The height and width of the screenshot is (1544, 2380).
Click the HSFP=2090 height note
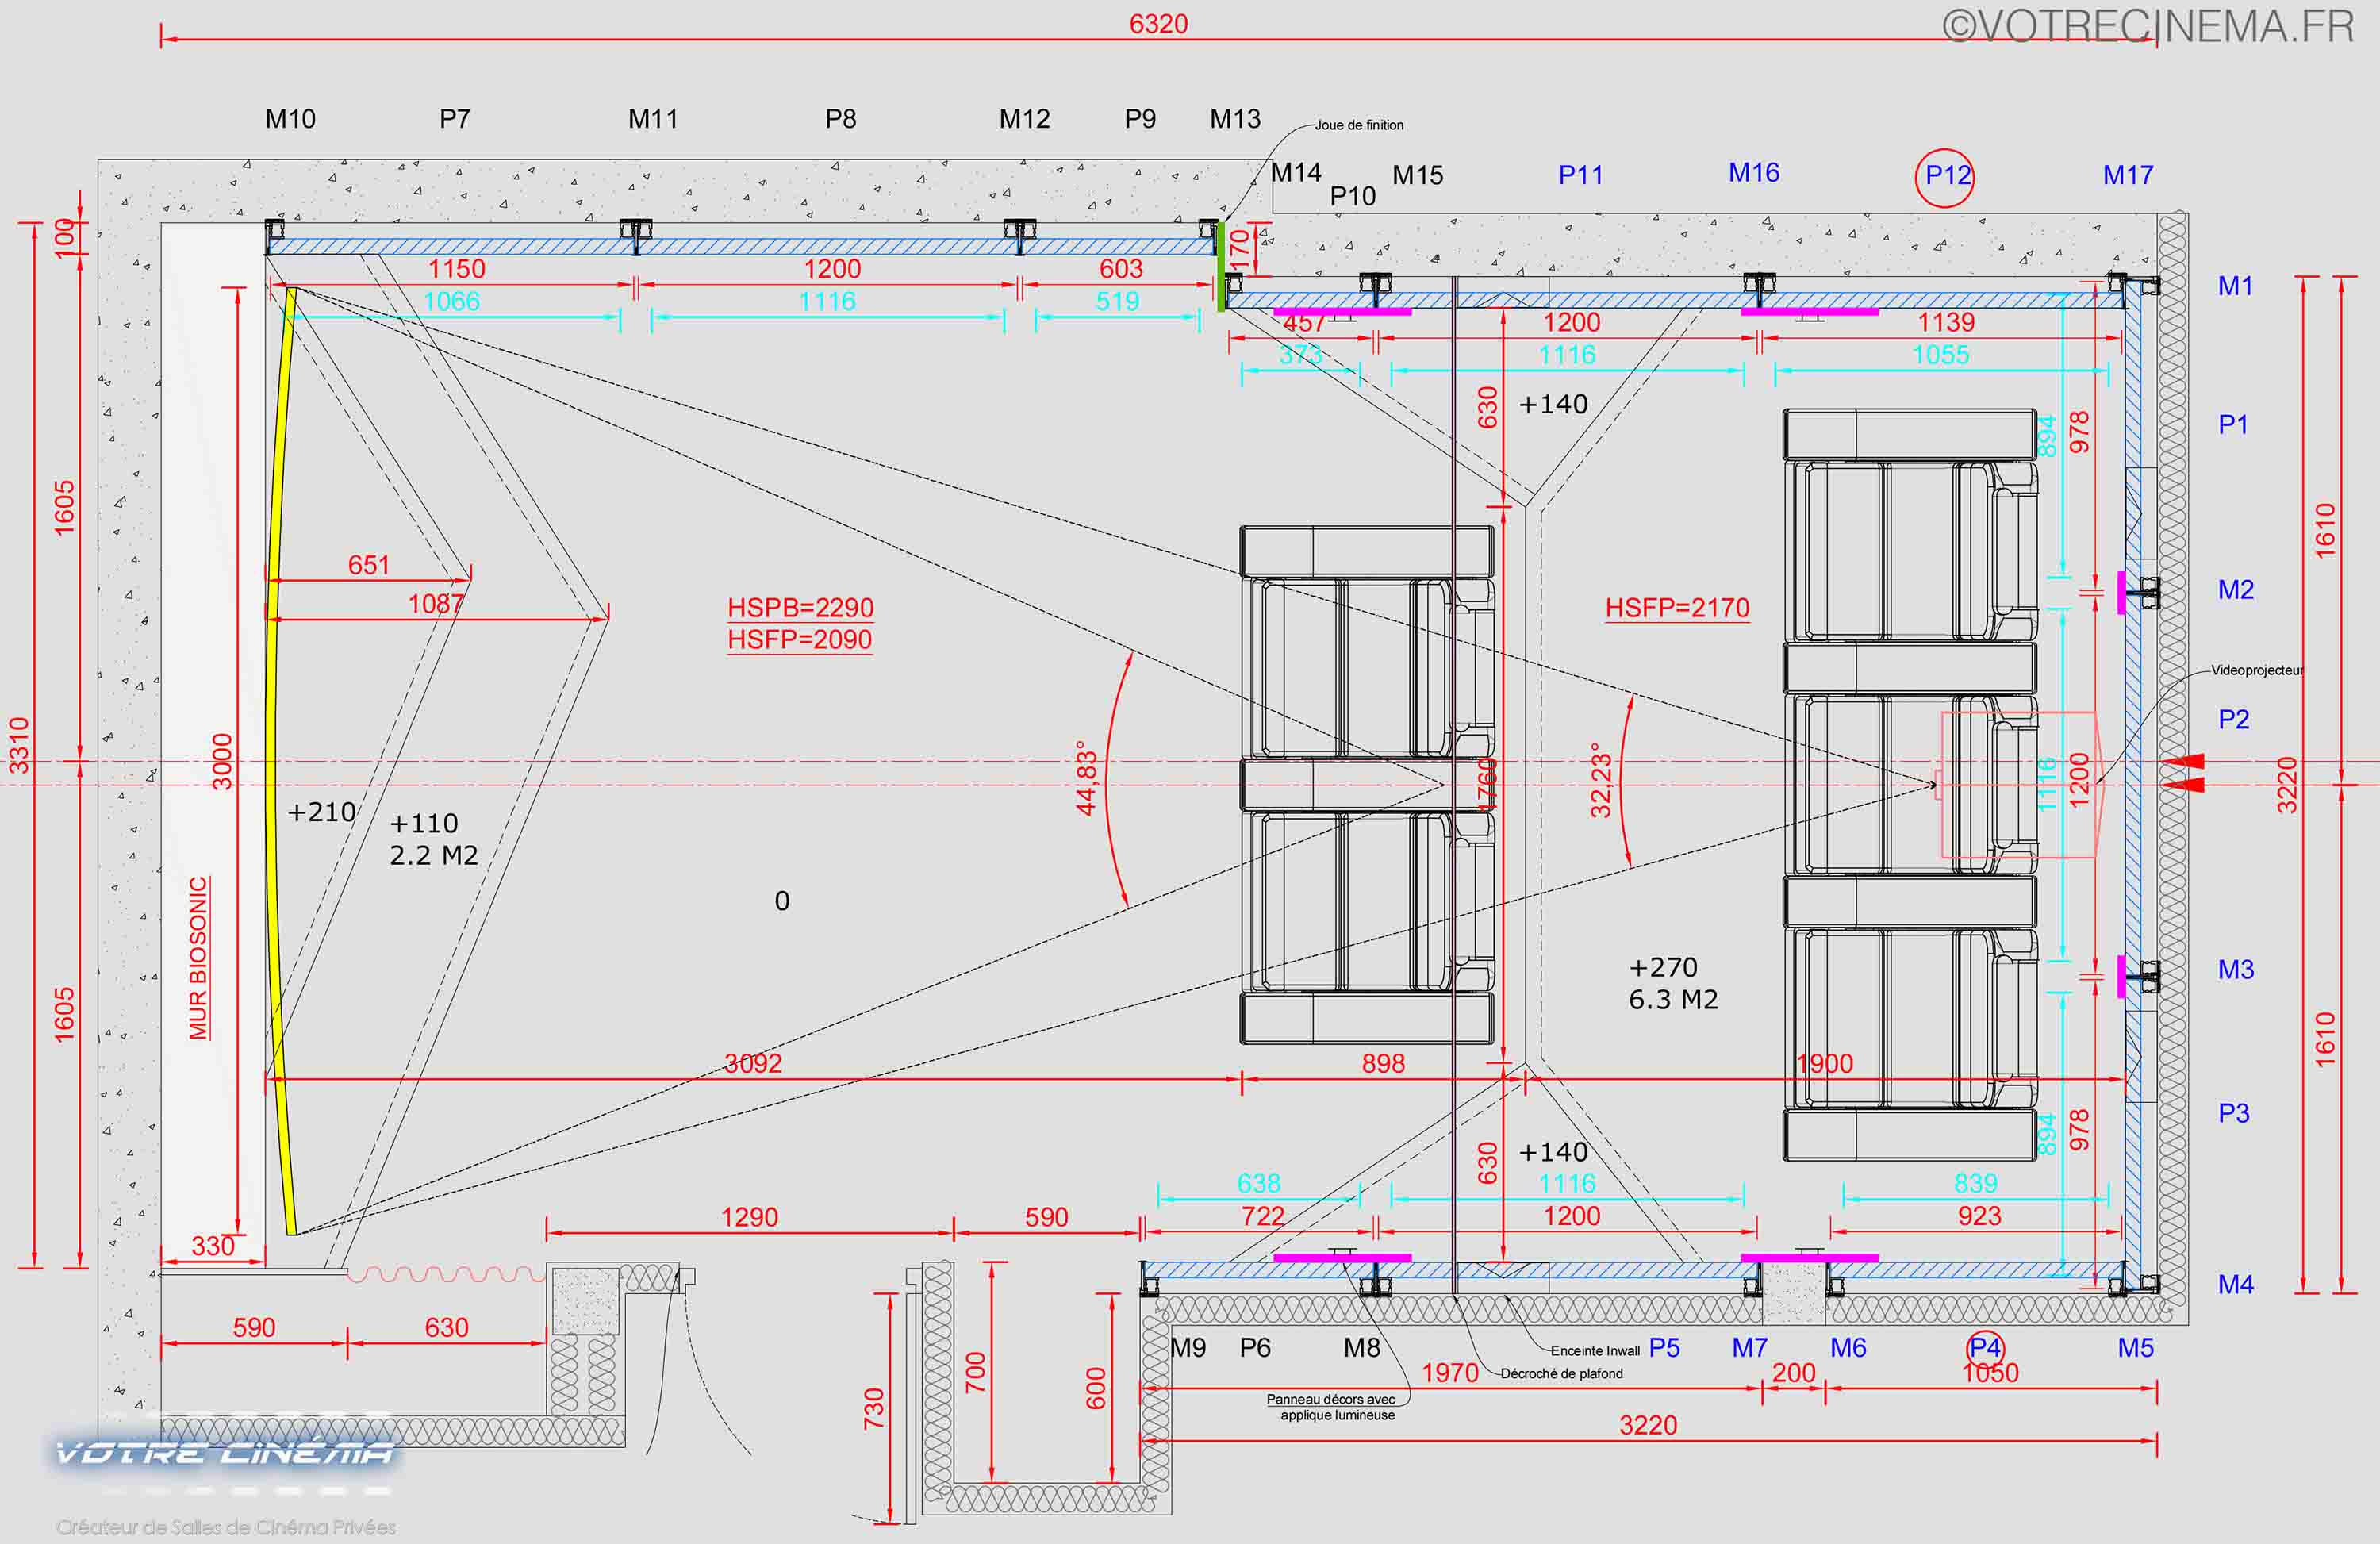(x=799, y=640)
